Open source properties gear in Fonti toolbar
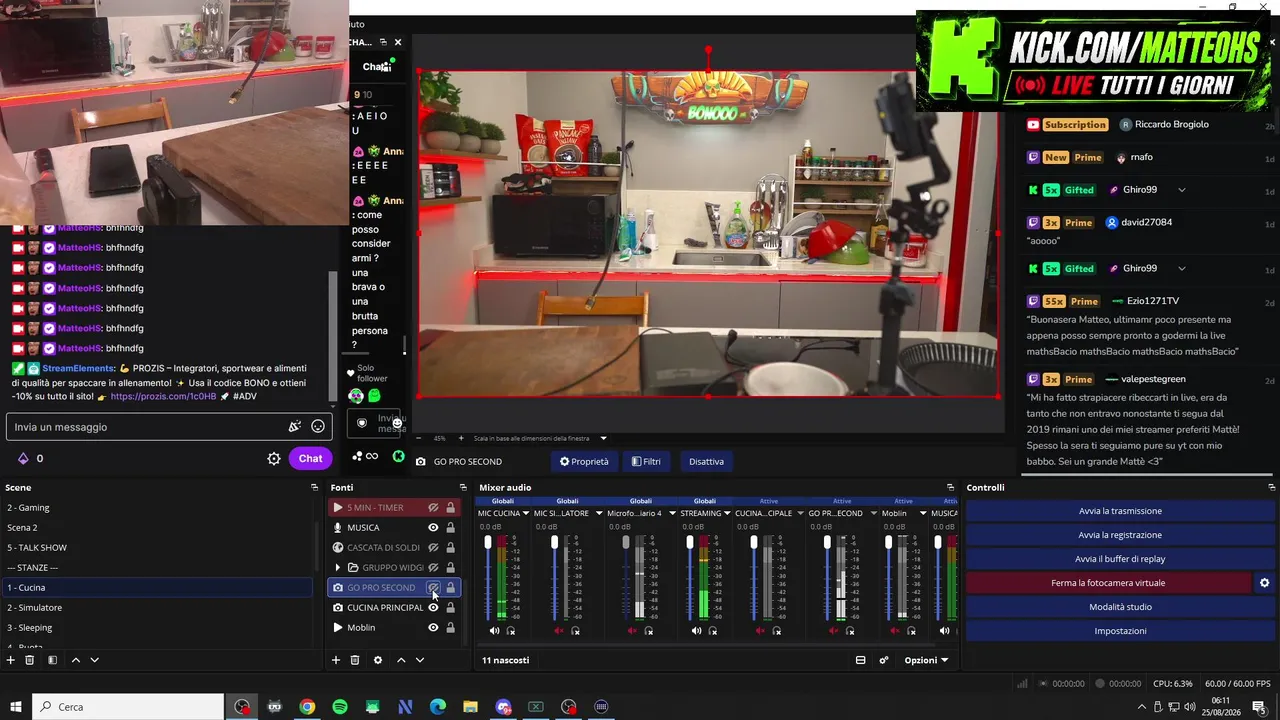The height and width of the screenshot is (720, 1280). (x=378, y=660)
